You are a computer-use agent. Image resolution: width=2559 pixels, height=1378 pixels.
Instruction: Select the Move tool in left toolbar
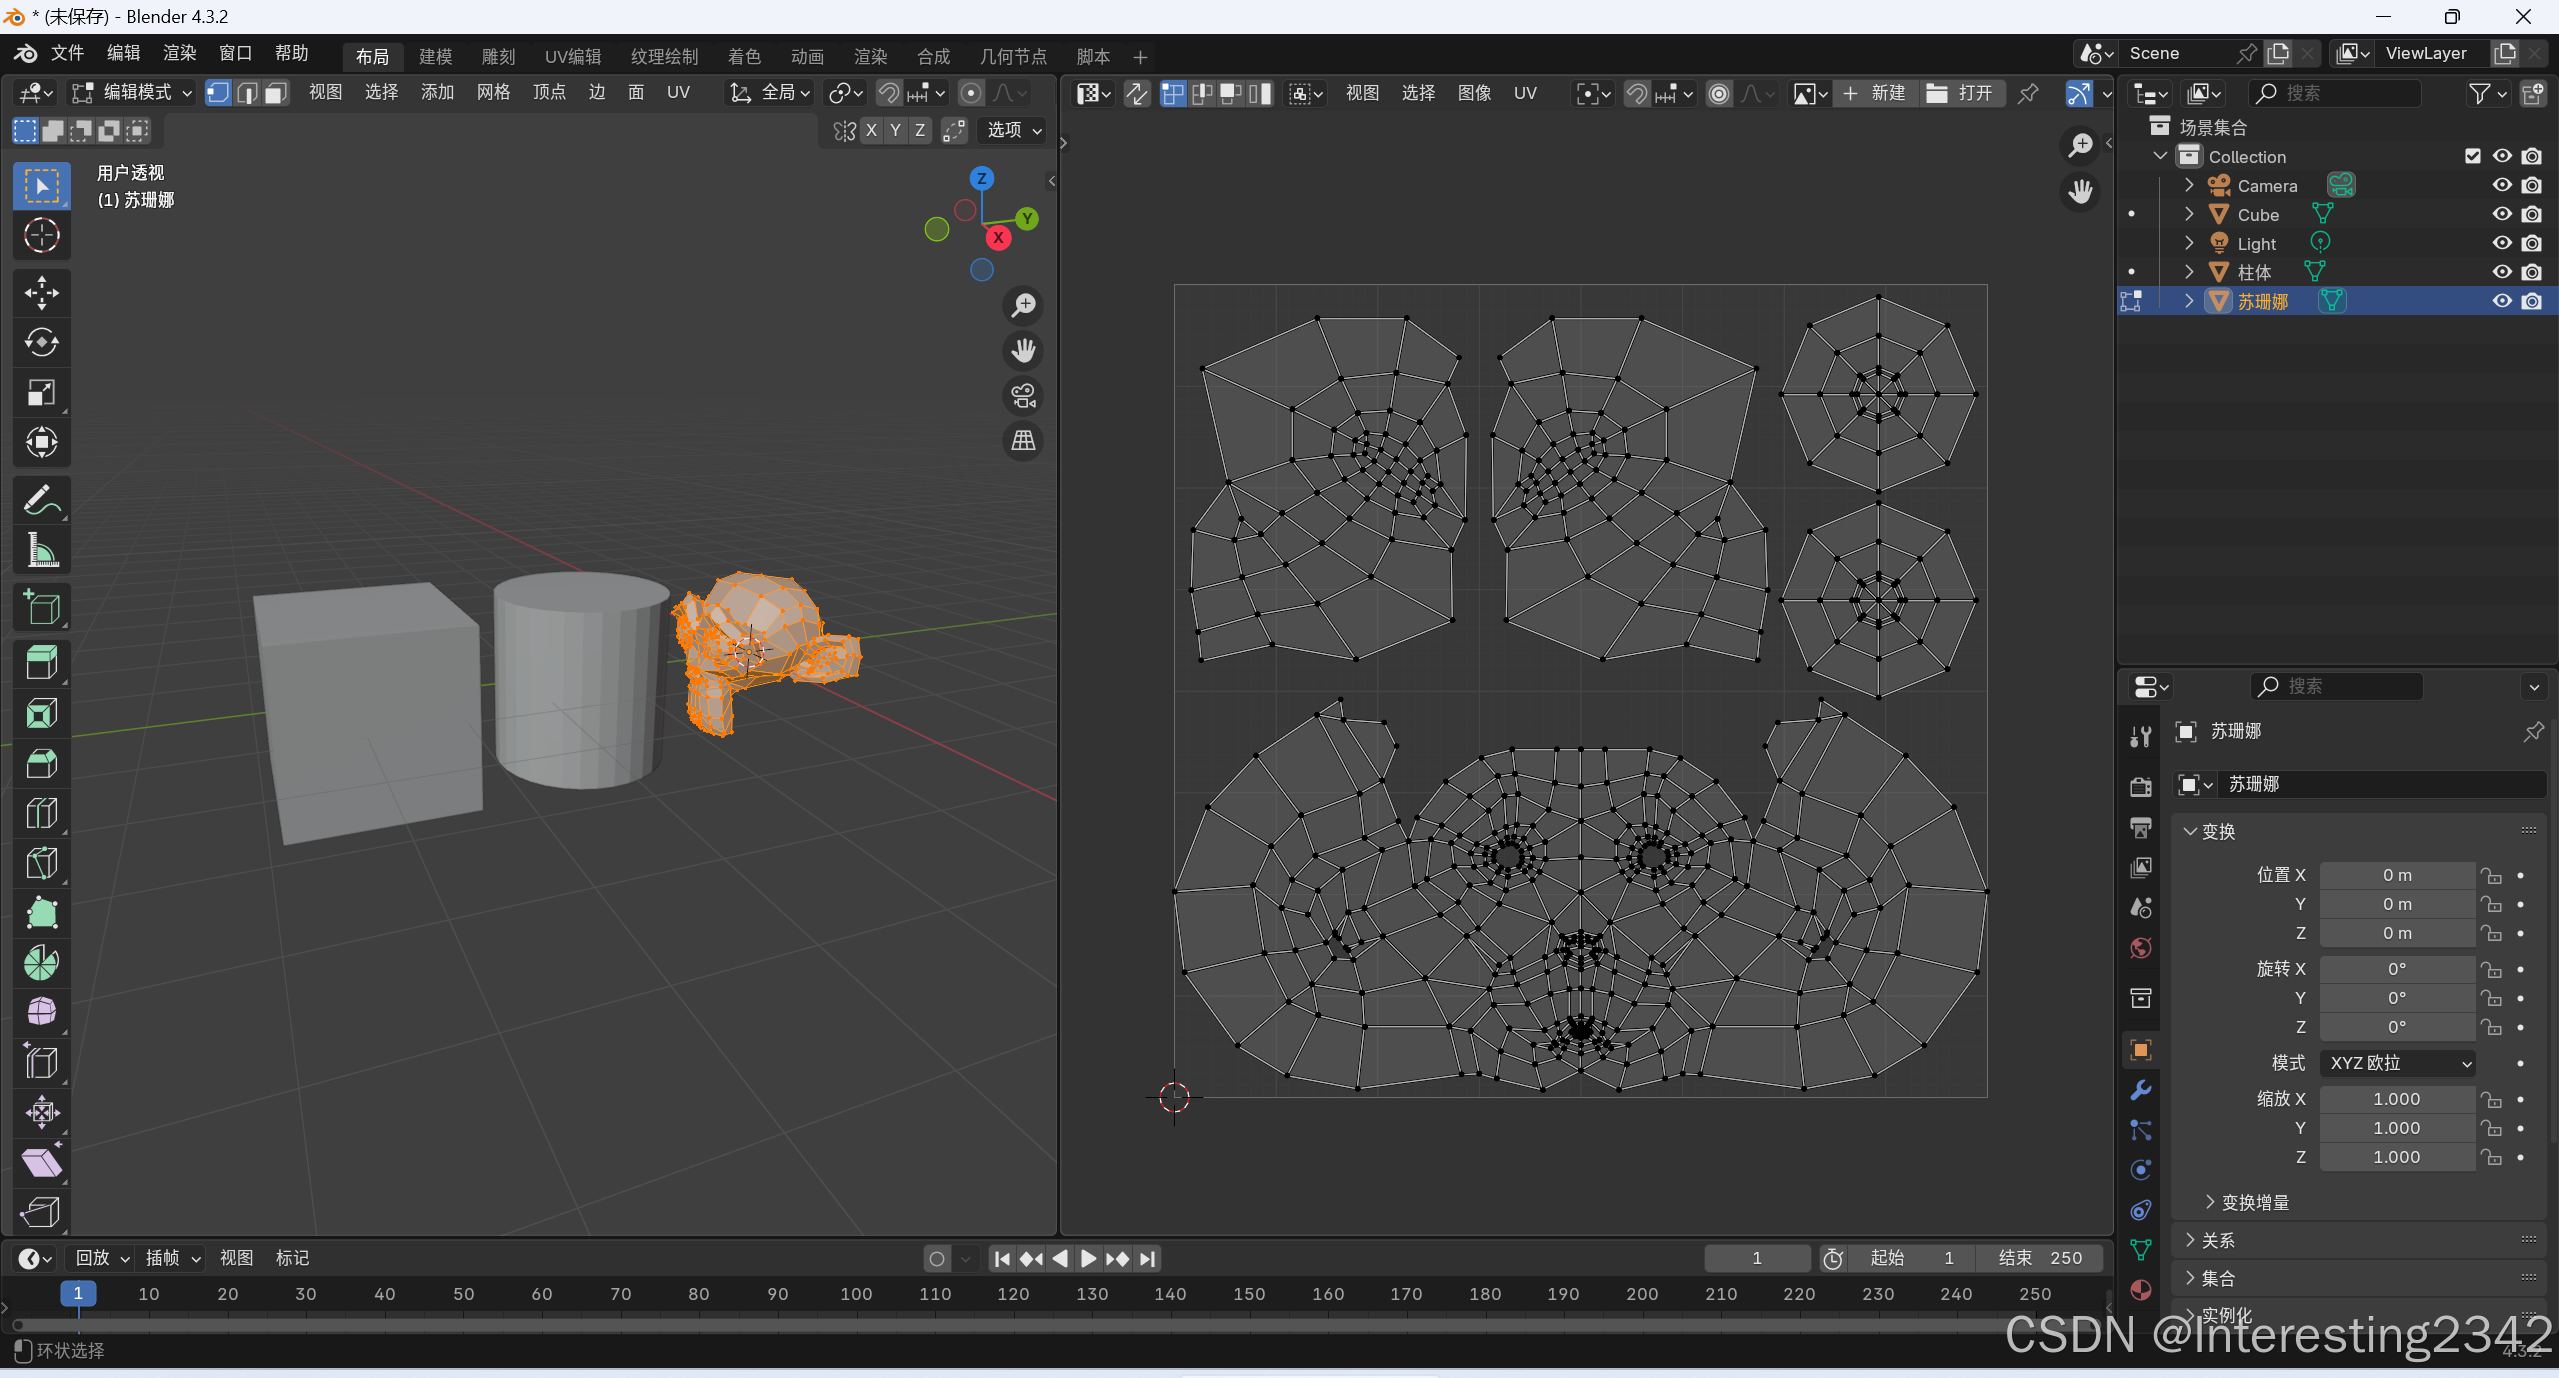(x=41, y=293)
